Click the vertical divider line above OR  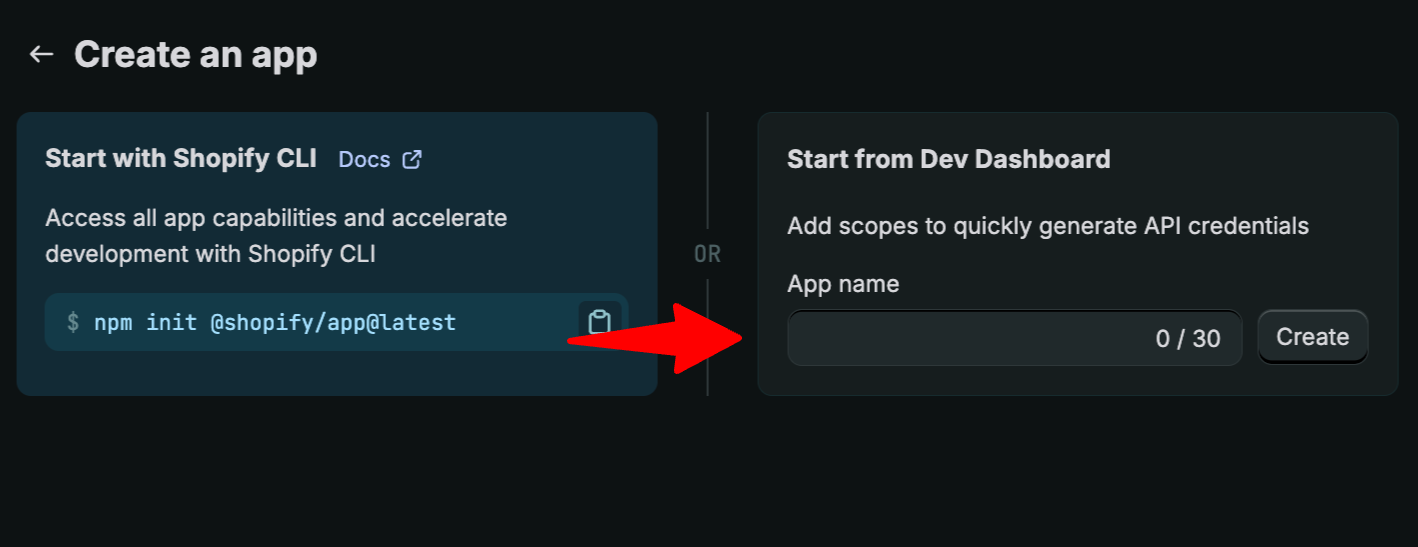pos(707,170)
